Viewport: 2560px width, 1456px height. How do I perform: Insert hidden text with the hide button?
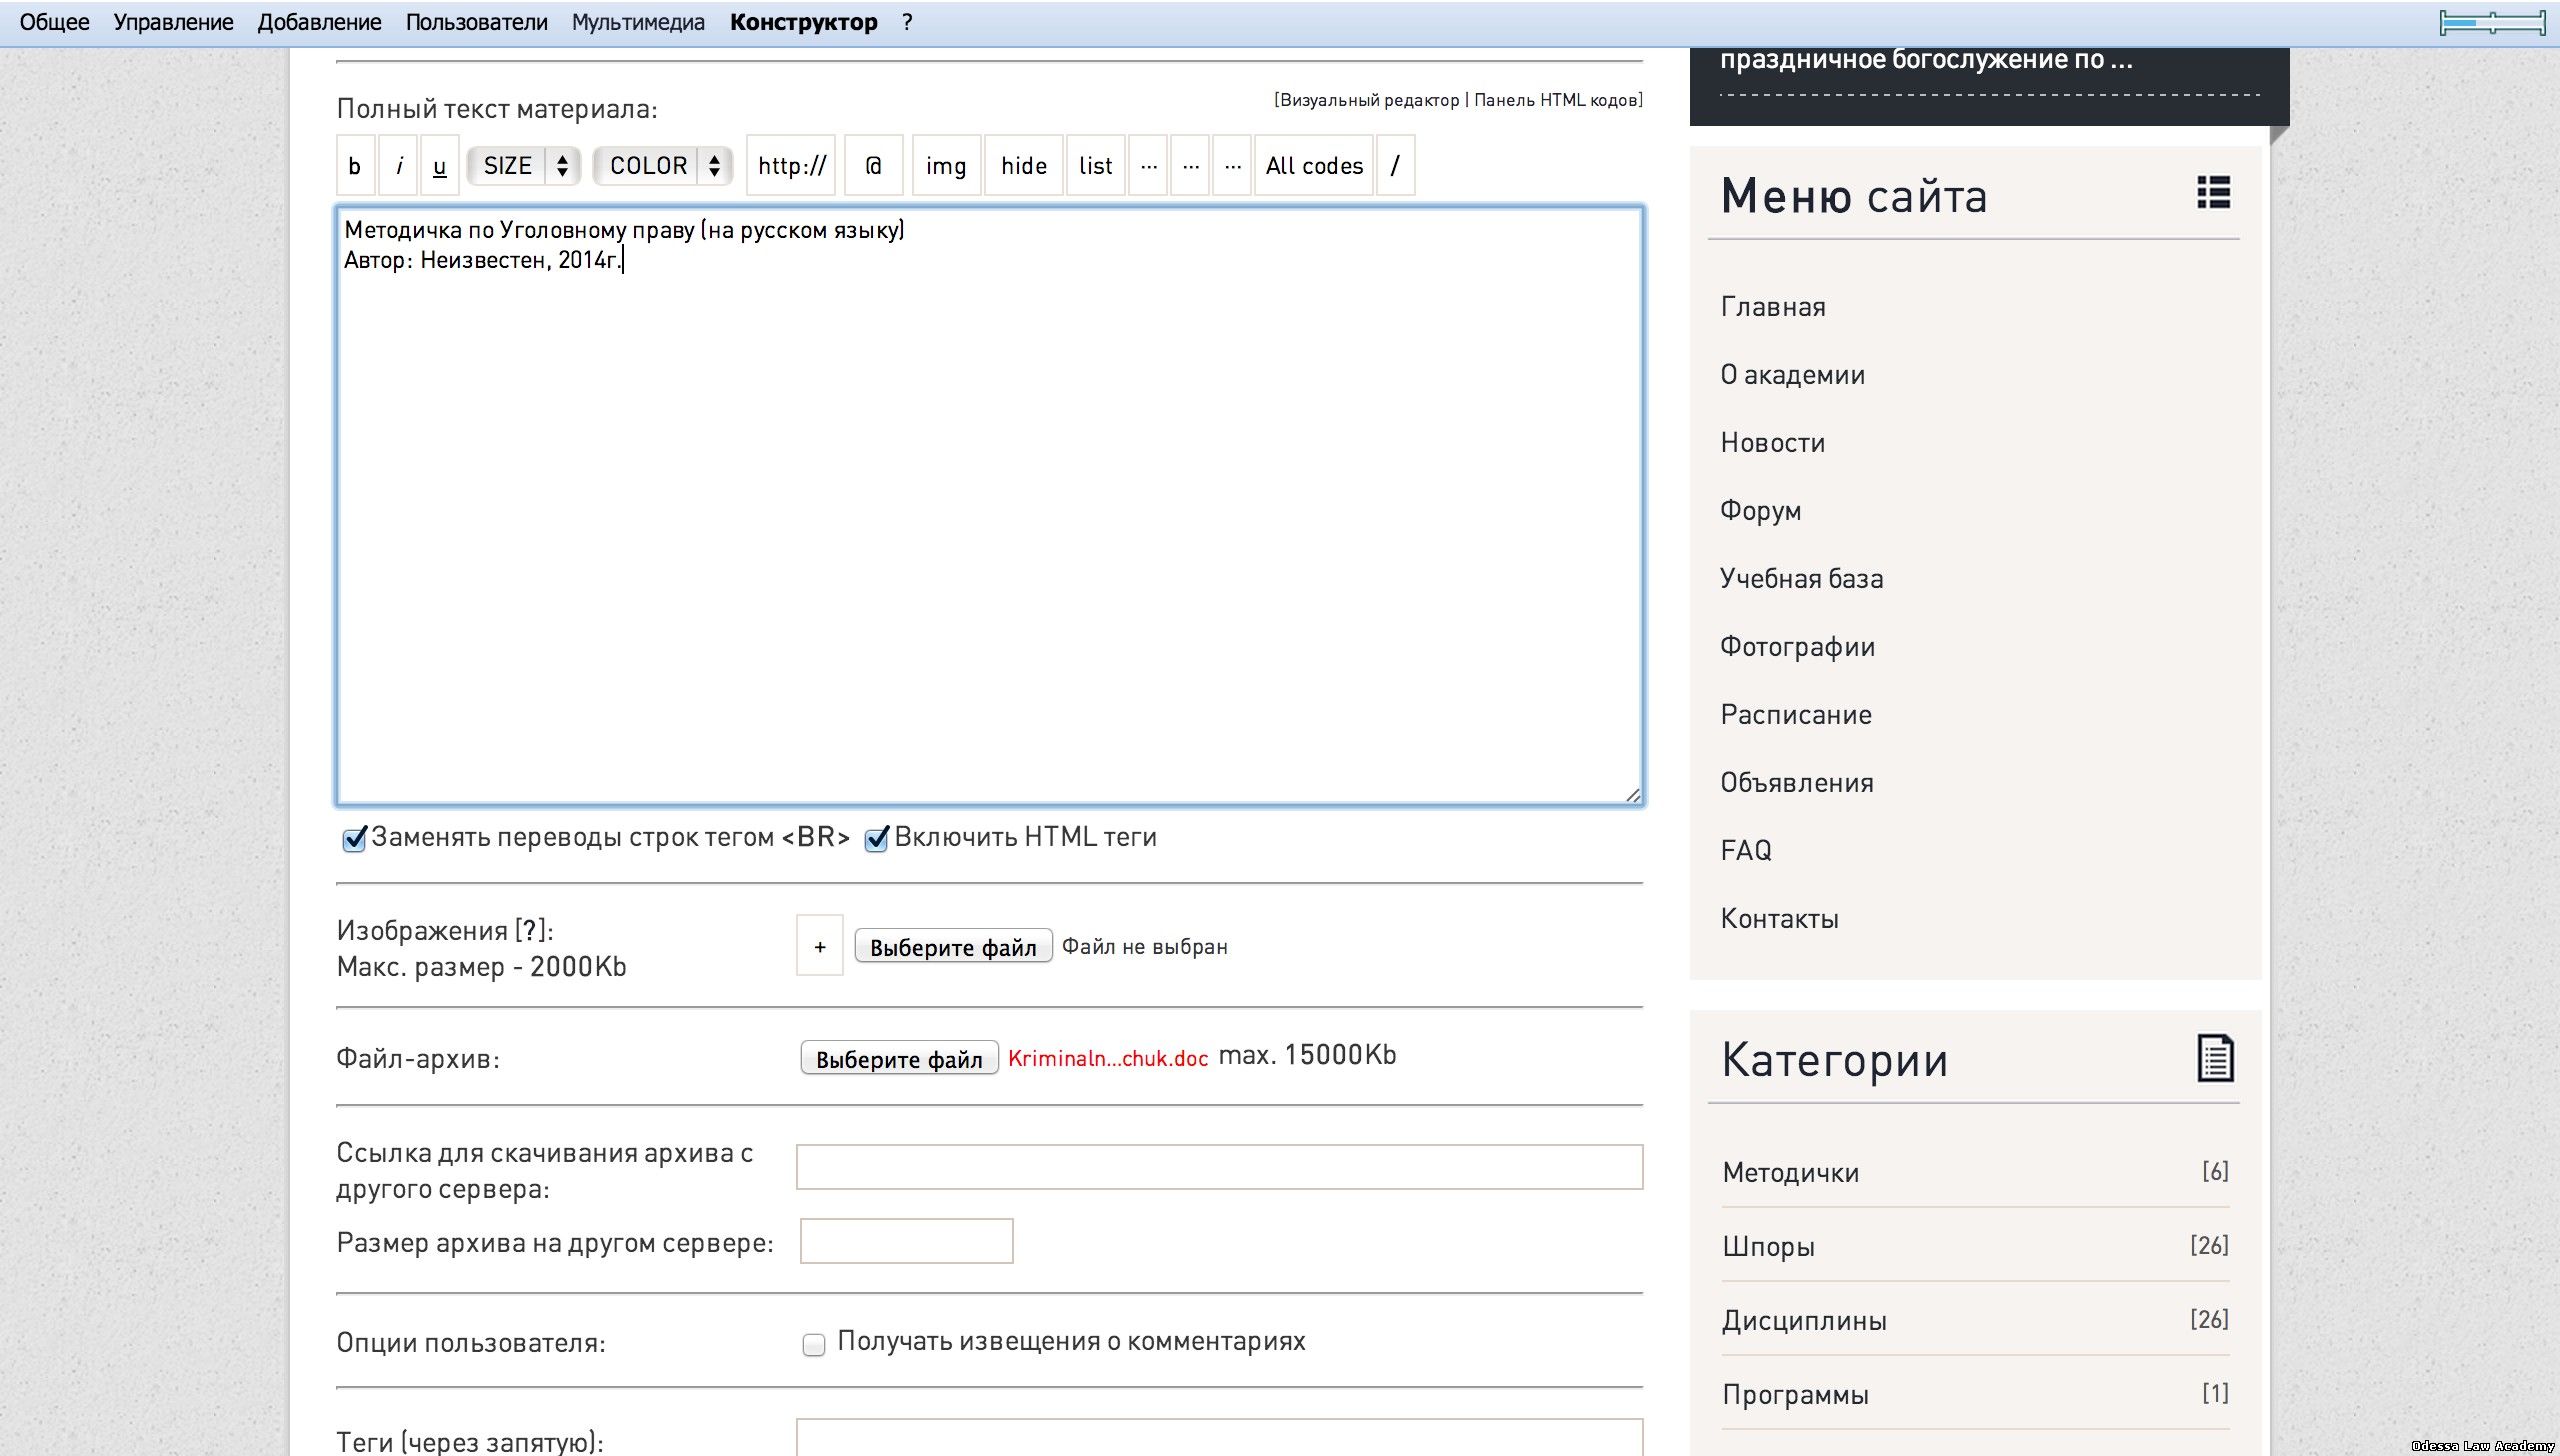click(x=1024, y=166)
